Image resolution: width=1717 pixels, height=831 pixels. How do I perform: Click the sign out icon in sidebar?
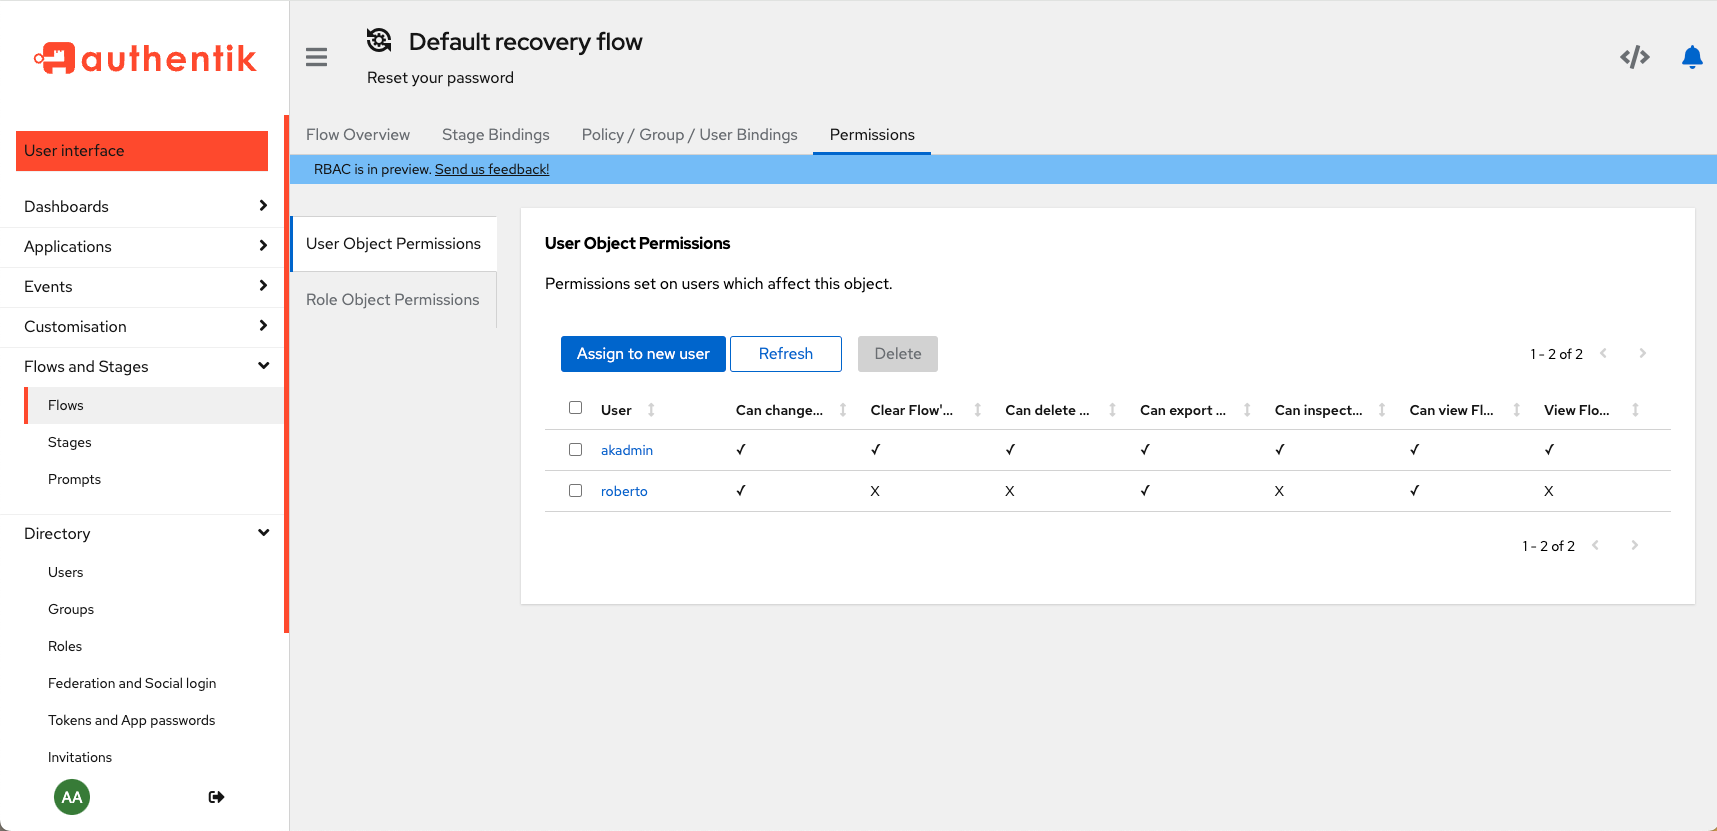(216, 797)
